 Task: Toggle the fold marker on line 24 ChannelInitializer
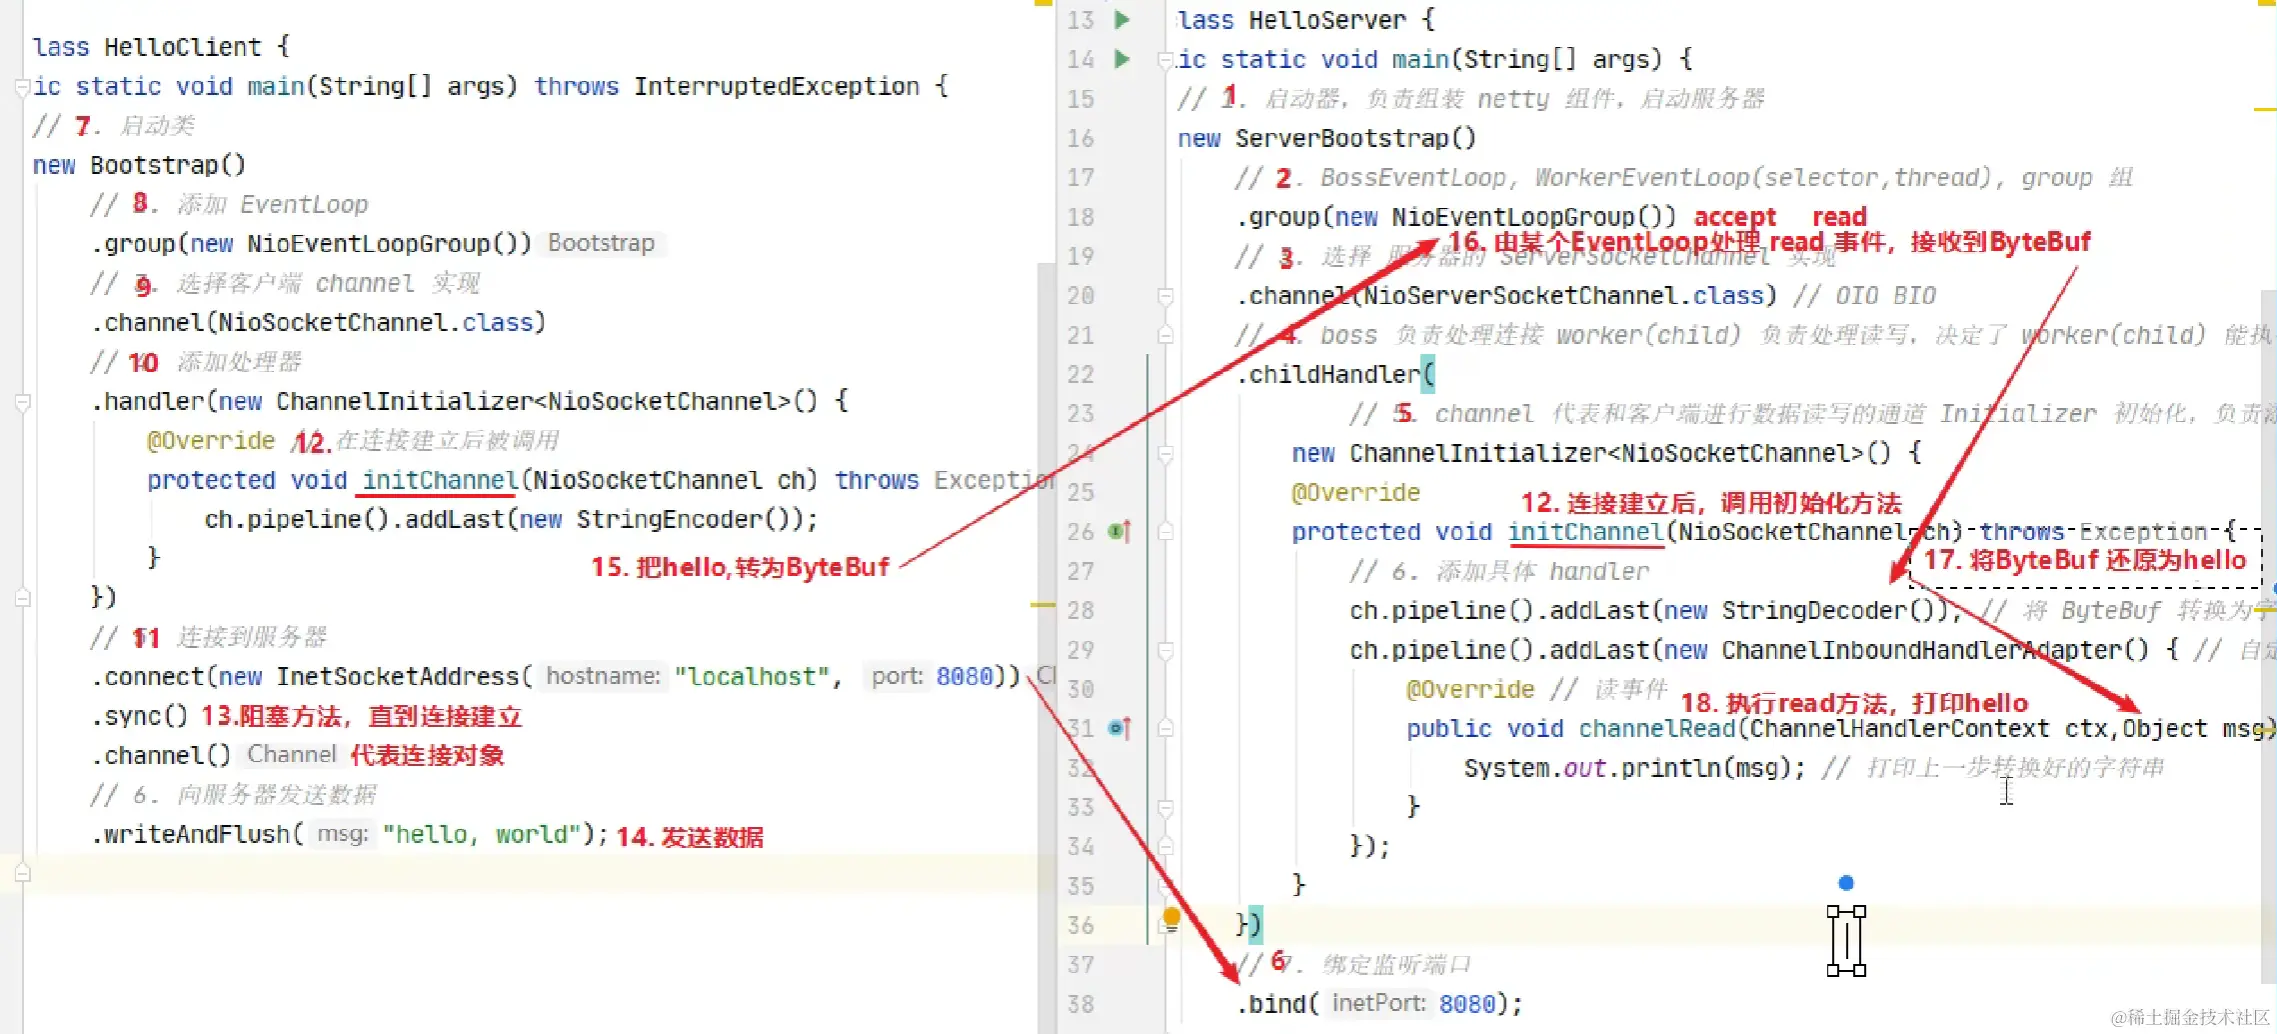pyautogui.click(x=1165, y=454)
